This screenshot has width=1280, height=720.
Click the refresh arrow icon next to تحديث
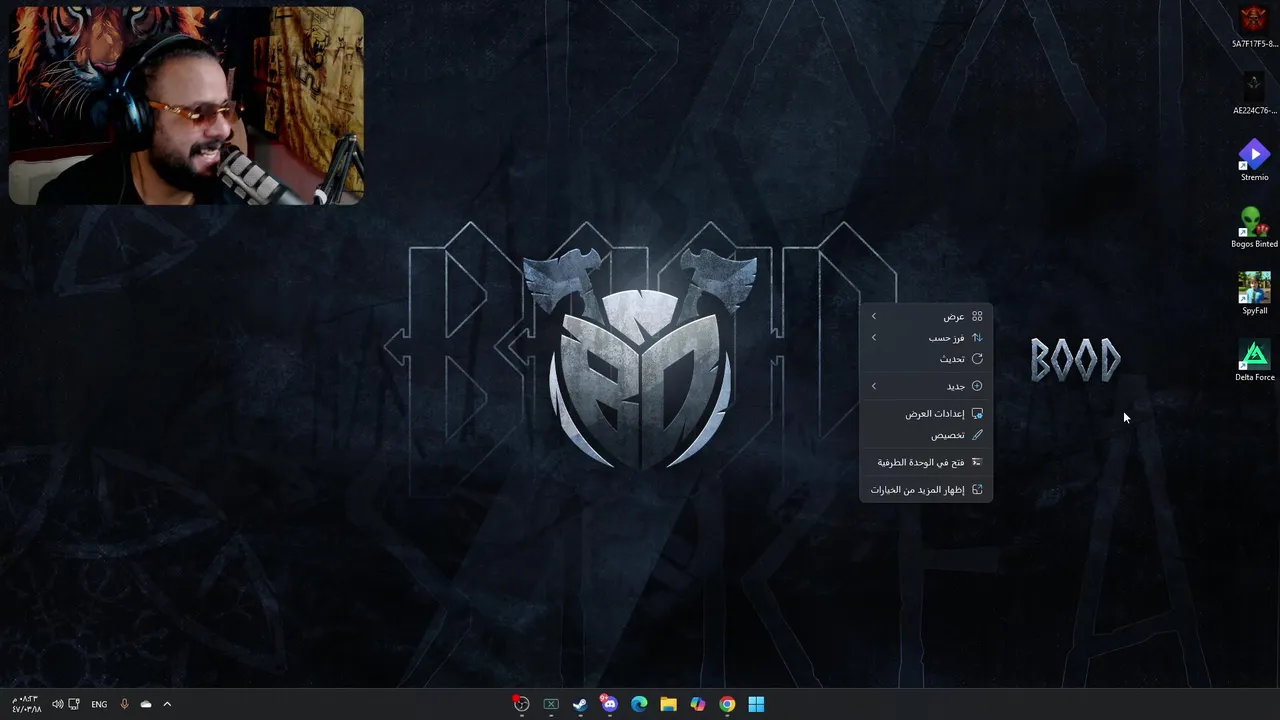click(x=977, y=358)
